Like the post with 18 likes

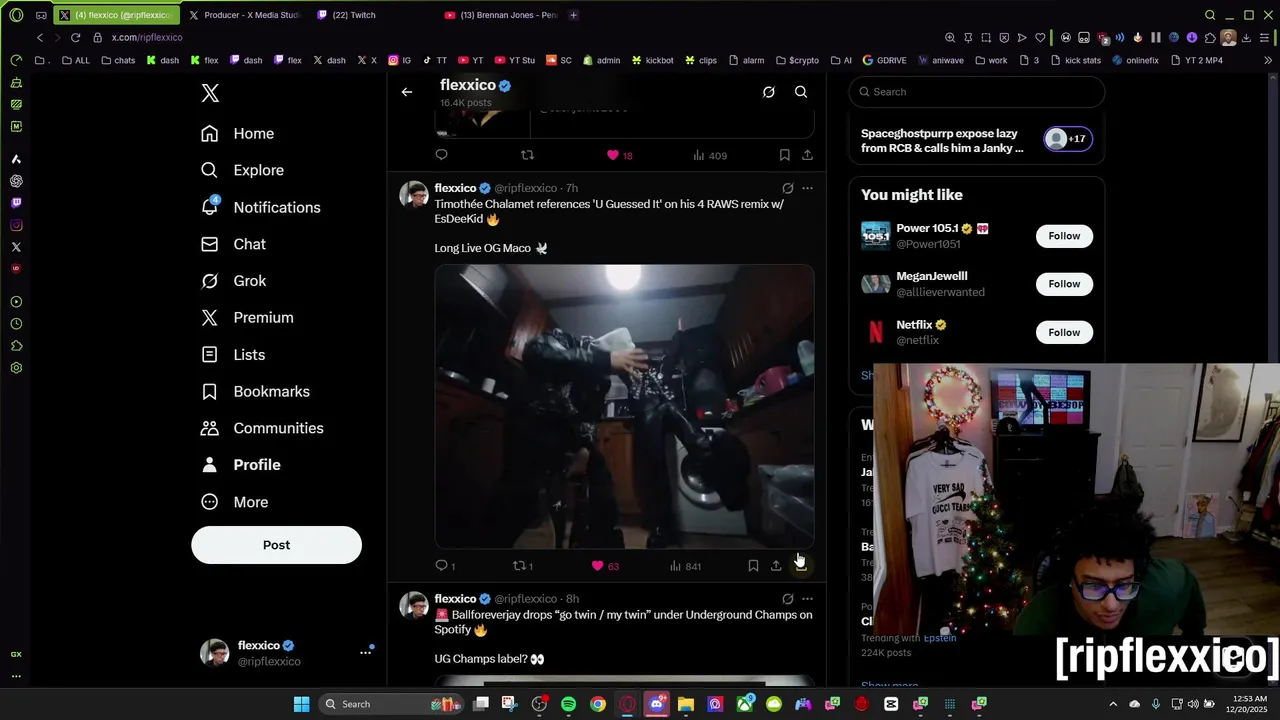click(x=613, y=155)
